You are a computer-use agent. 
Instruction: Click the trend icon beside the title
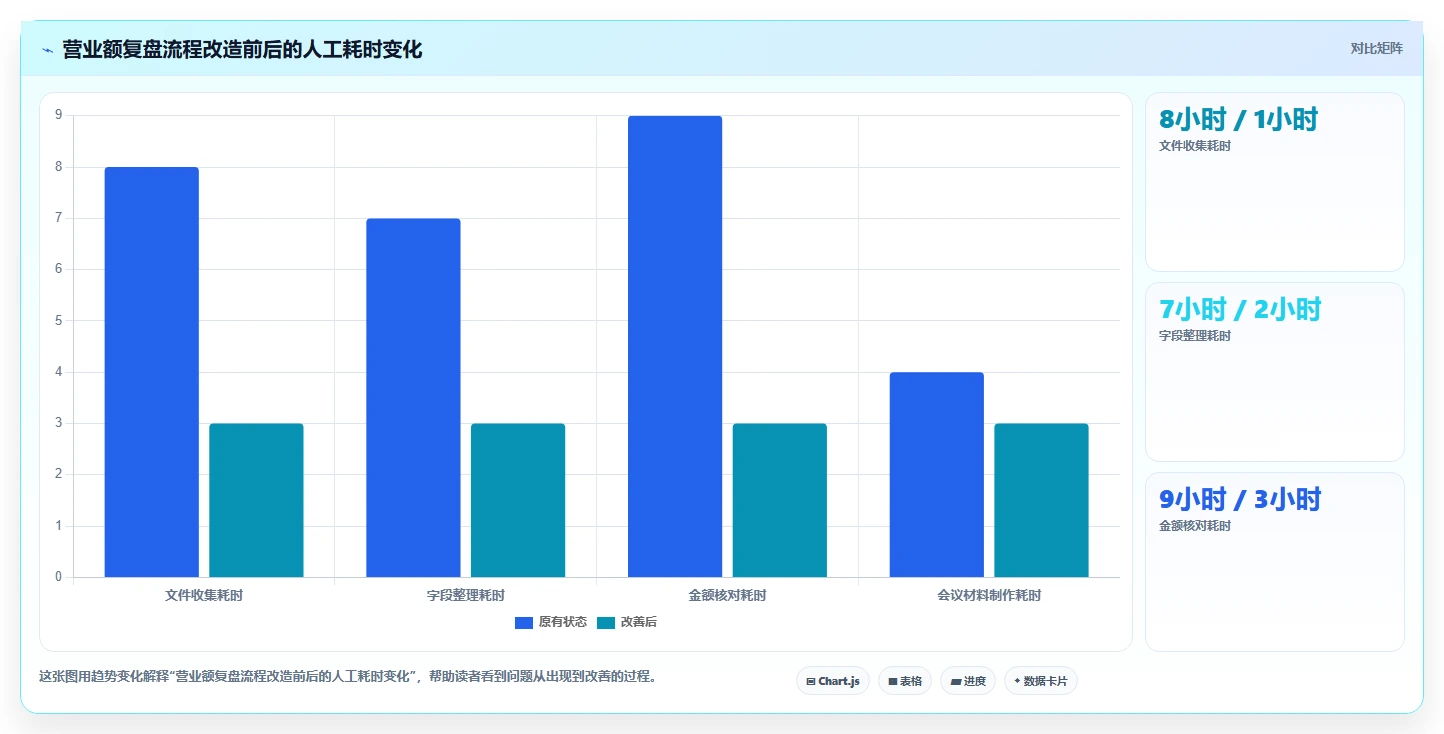pos(47,50)
